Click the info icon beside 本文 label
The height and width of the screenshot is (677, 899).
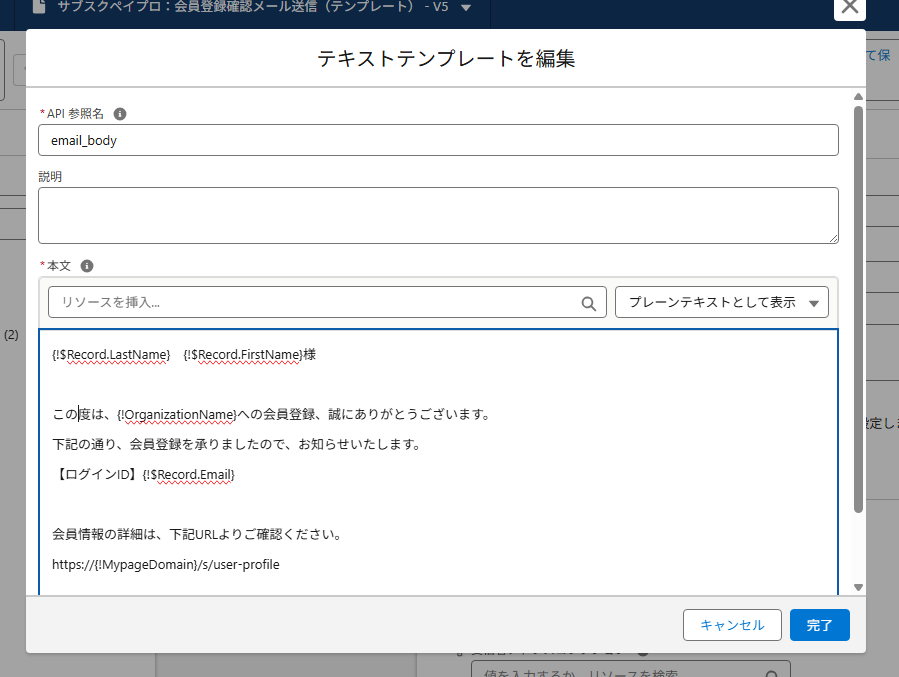tap(87, 266)
